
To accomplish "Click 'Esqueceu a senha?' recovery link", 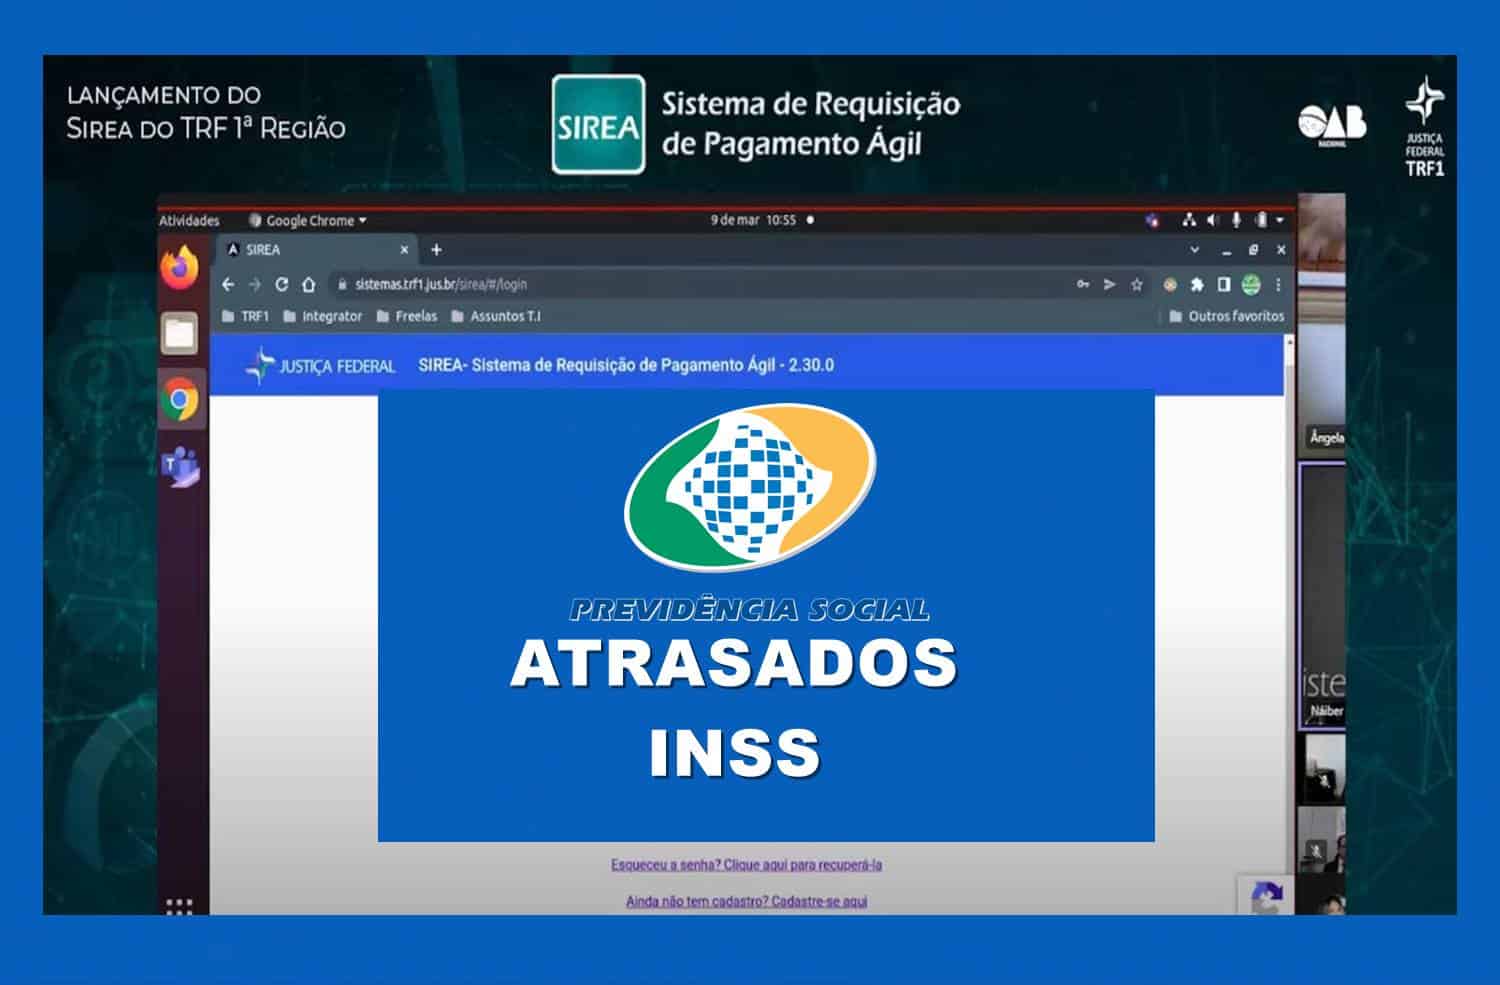I will 746,865.
